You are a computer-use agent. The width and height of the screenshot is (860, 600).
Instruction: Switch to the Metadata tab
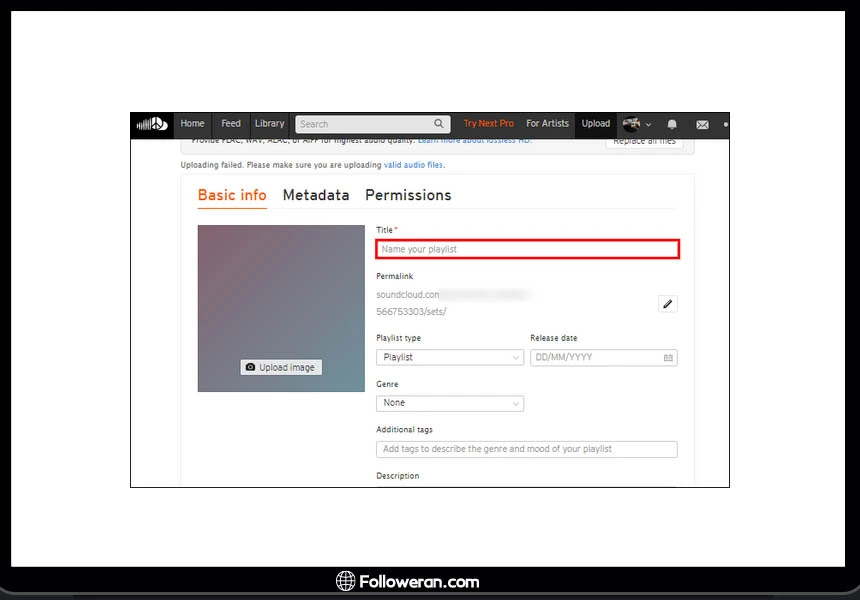click(316, 195)
